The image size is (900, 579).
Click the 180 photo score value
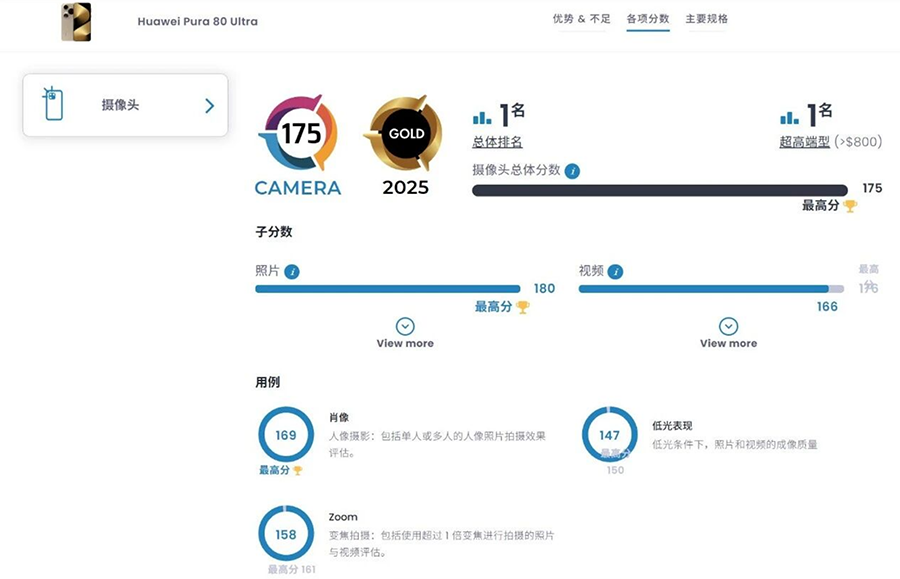pos(544,289)
